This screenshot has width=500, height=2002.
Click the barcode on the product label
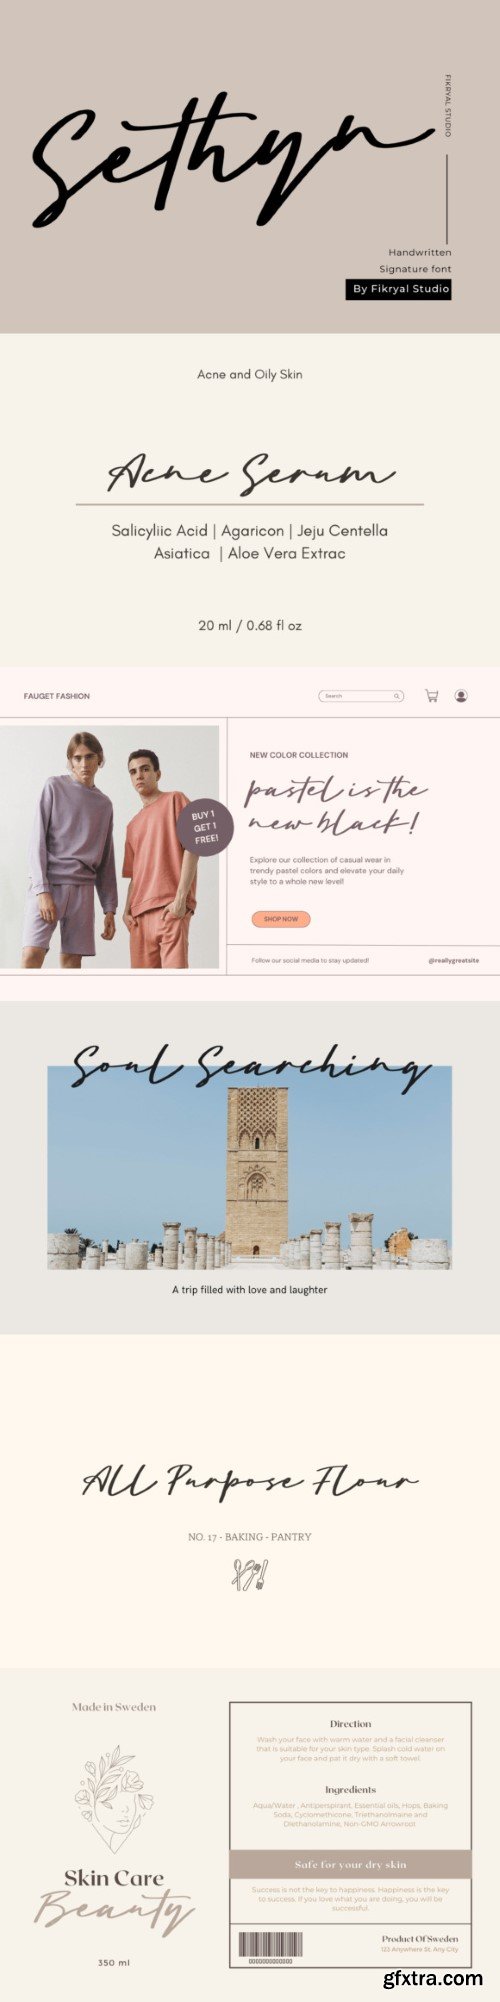tap(269, 1945)
